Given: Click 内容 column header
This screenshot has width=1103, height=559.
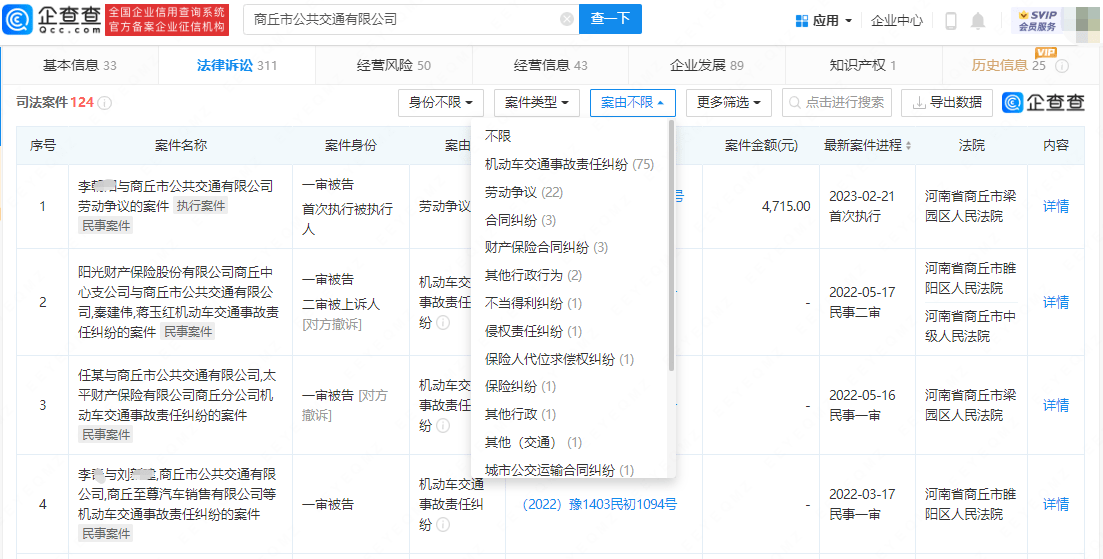Looking at the screenshot, I should click(x=1056, y=146).
